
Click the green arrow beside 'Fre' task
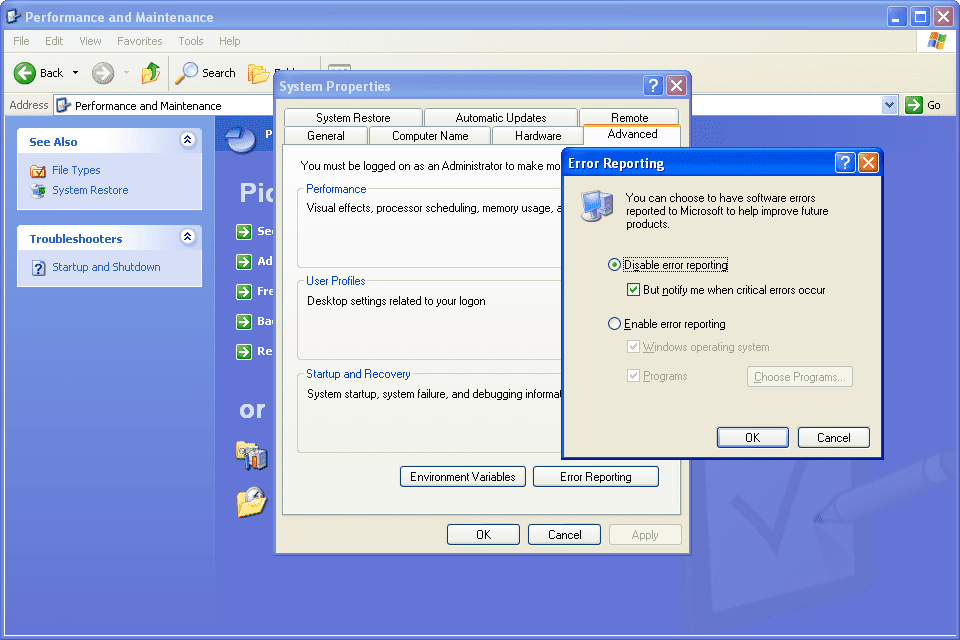(244, 292)
